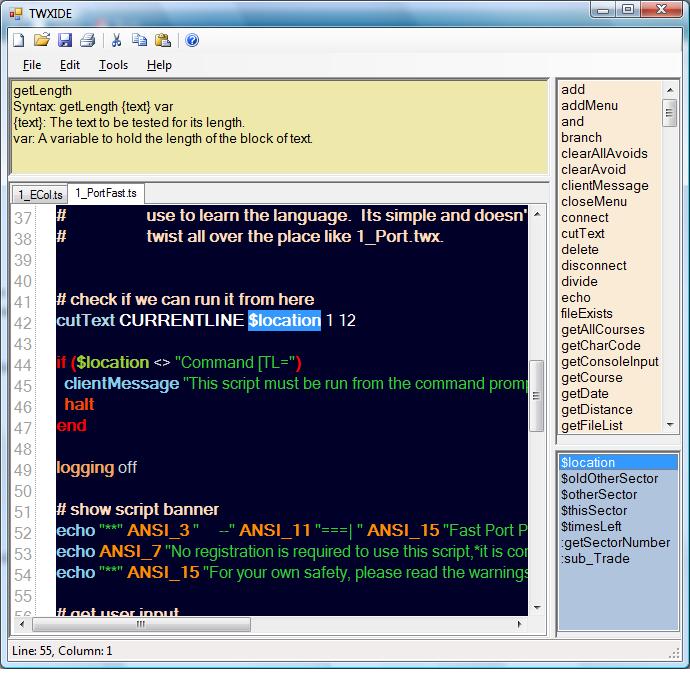The width and height of the screenshot is (690, 679).
Task: Open the Edit menu
Action: (70, 65)
